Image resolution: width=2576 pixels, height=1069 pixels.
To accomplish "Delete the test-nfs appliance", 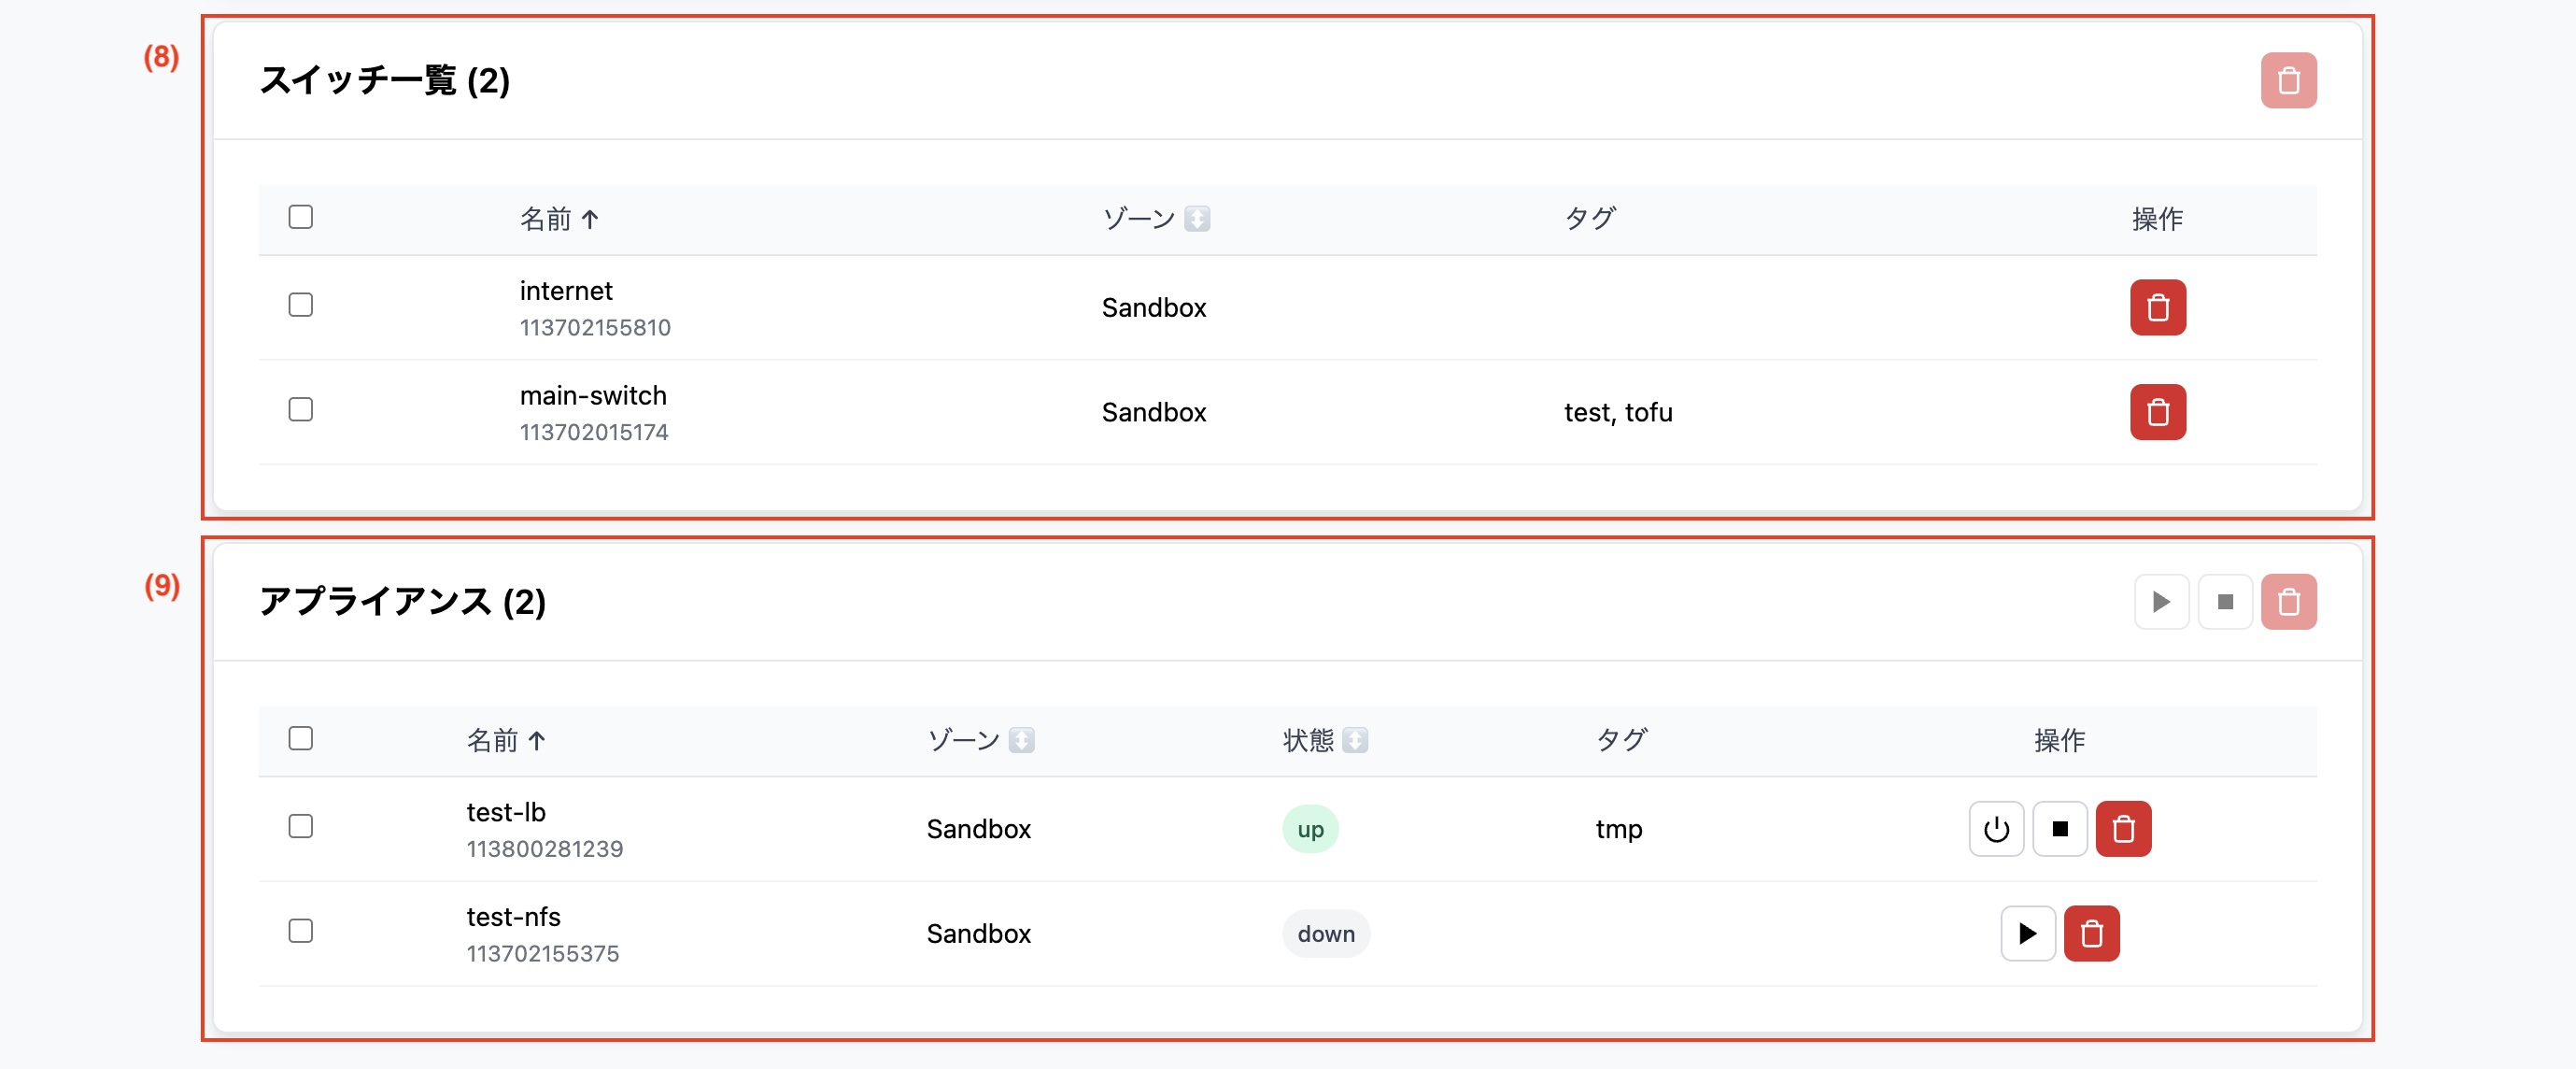I will pyautogui.click(x=2091, y=934).
